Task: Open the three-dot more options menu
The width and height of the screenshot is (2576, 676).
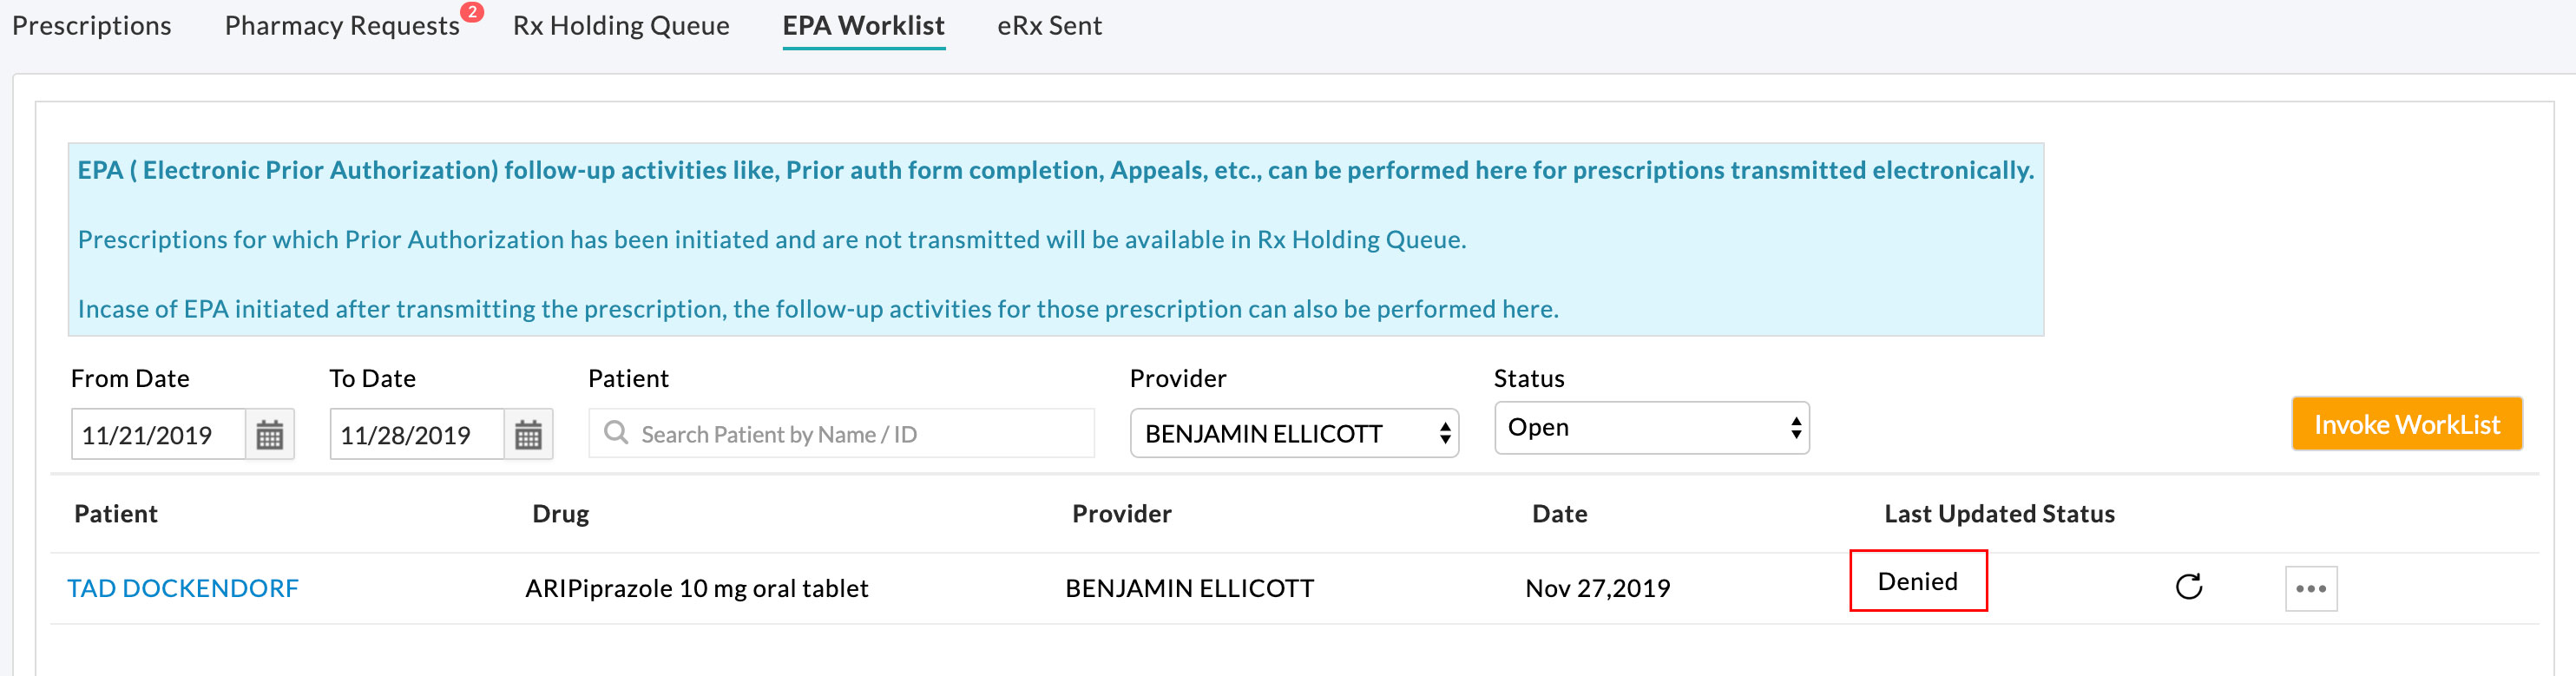Action: tap(2310, 588)
